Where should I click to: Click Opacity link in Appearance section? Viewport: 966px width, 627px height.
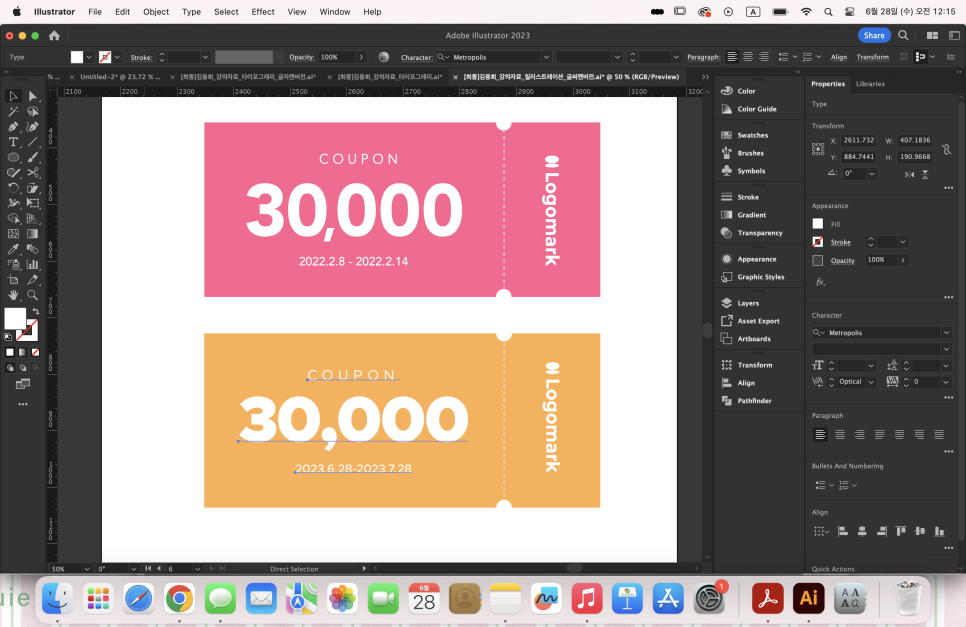pos(842,261)
